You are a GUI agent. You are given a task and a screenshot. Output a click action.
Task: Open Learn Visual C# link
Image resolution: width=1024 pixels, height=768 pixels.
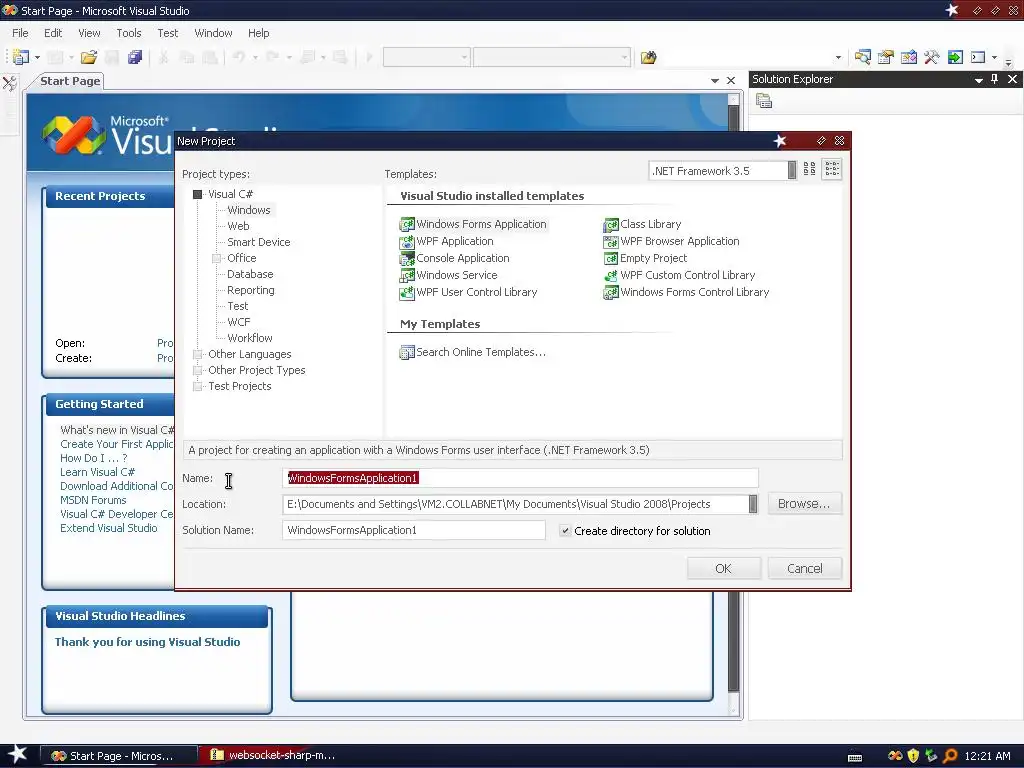pyautogui.click(x=98, y=472)
